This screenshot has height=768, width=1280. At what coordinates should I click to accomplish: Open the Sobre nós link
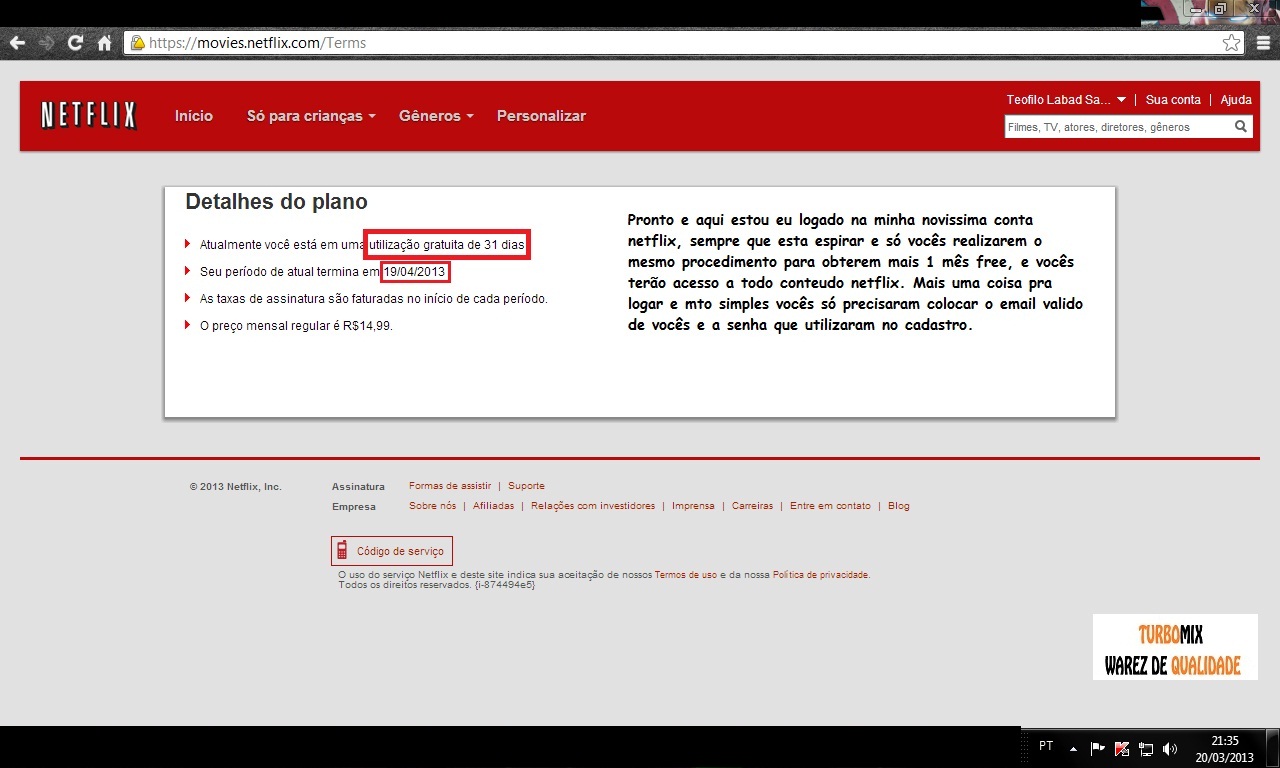pos(432,506)
